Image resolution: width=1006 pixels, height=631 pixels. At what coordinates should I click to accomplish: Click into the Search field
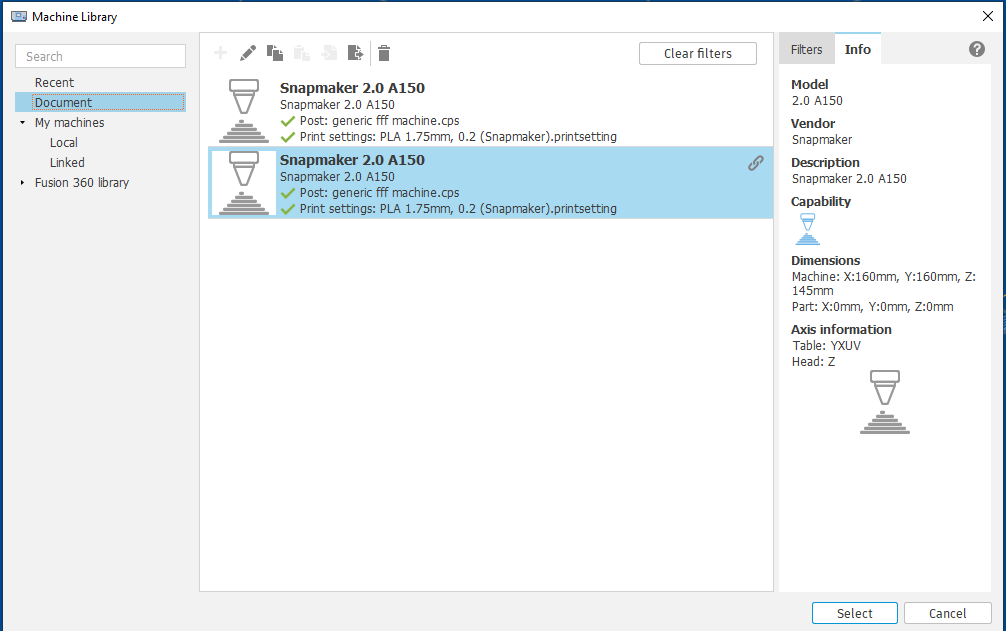pos(101,56)
